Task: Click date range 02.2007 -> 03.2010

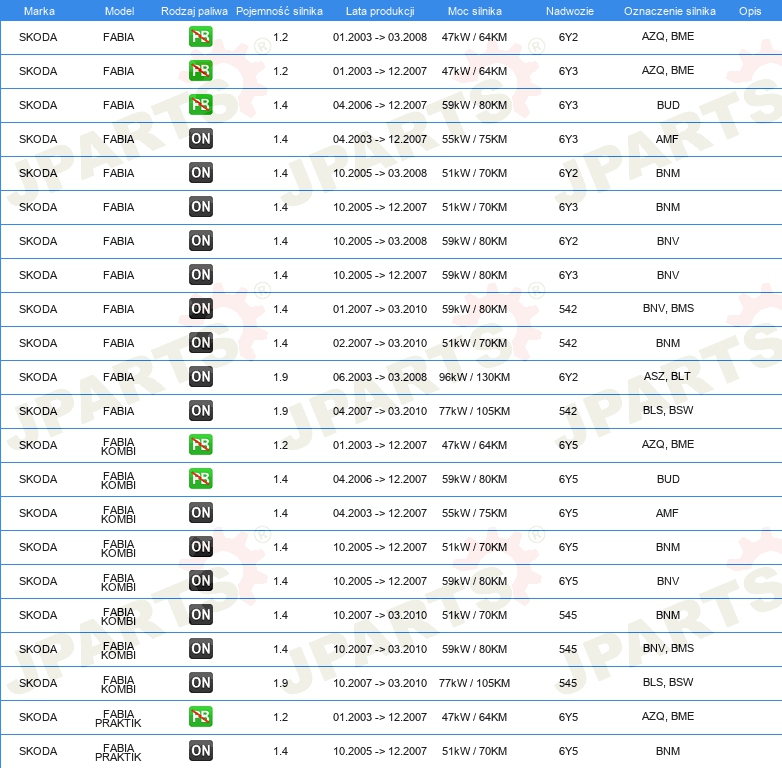Action: (380, 343)
